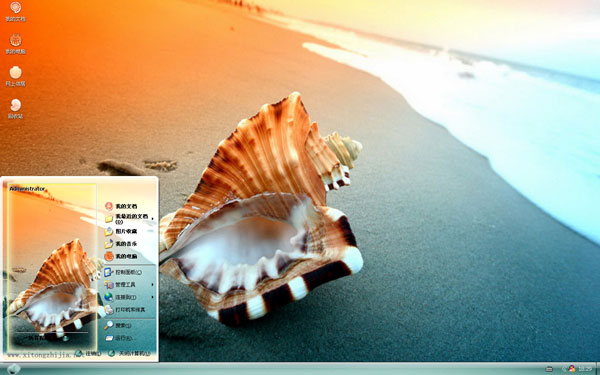Expand the 我最近的文档 submenu arrow
Viewport: 600px width, 375px height.
point(153,218)
